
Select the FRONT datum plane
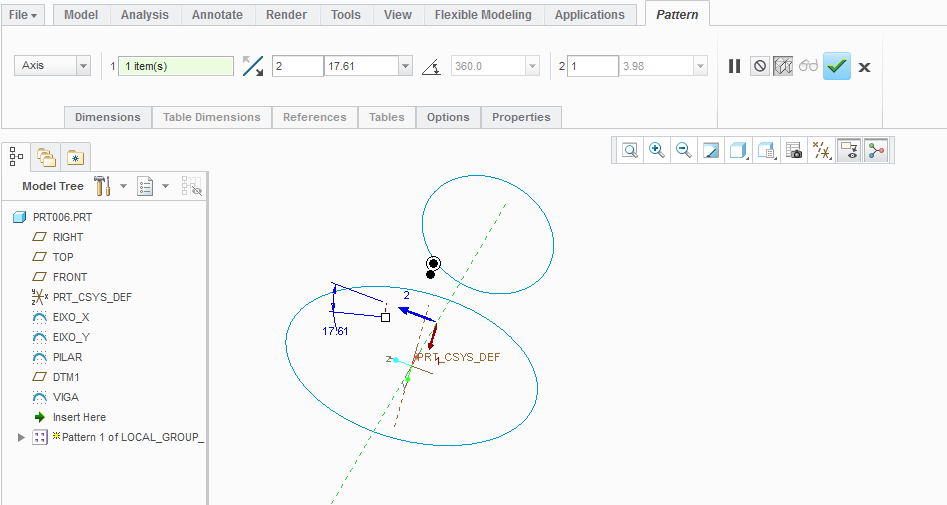[69, 277]
